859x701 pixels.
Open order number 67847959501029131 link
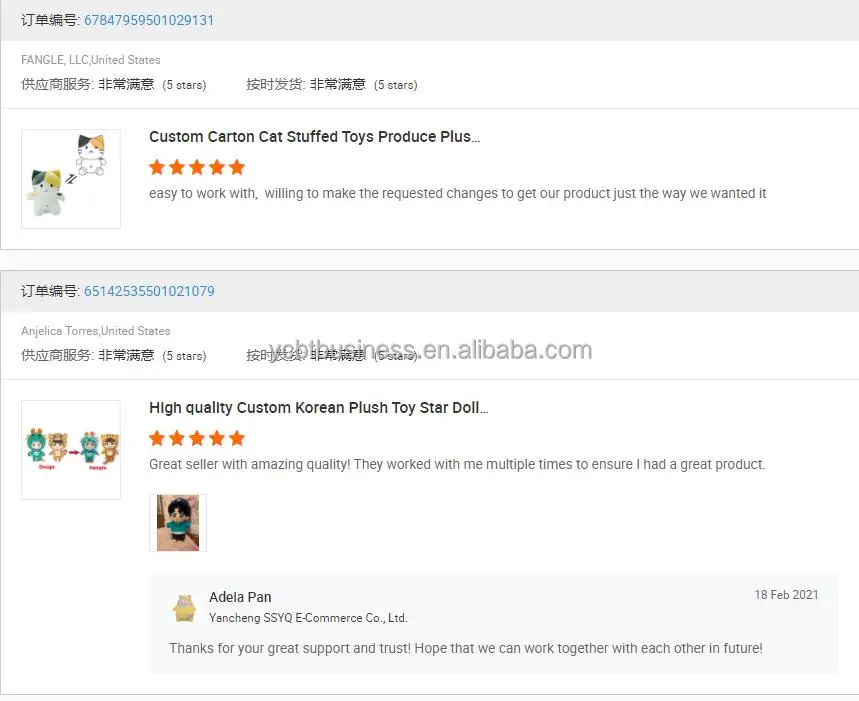click(x=148, y=20)
